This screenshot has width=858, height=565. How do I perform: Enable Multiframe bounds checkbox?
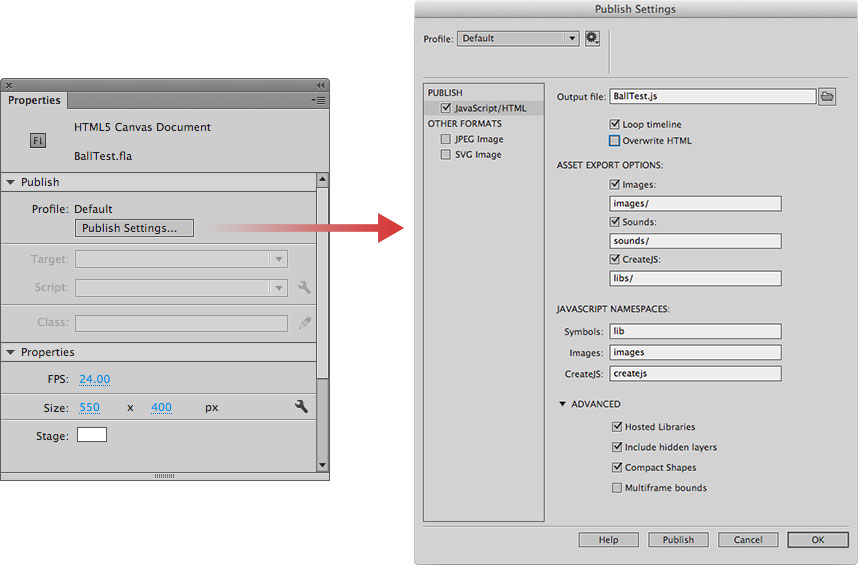coord(617,487)
